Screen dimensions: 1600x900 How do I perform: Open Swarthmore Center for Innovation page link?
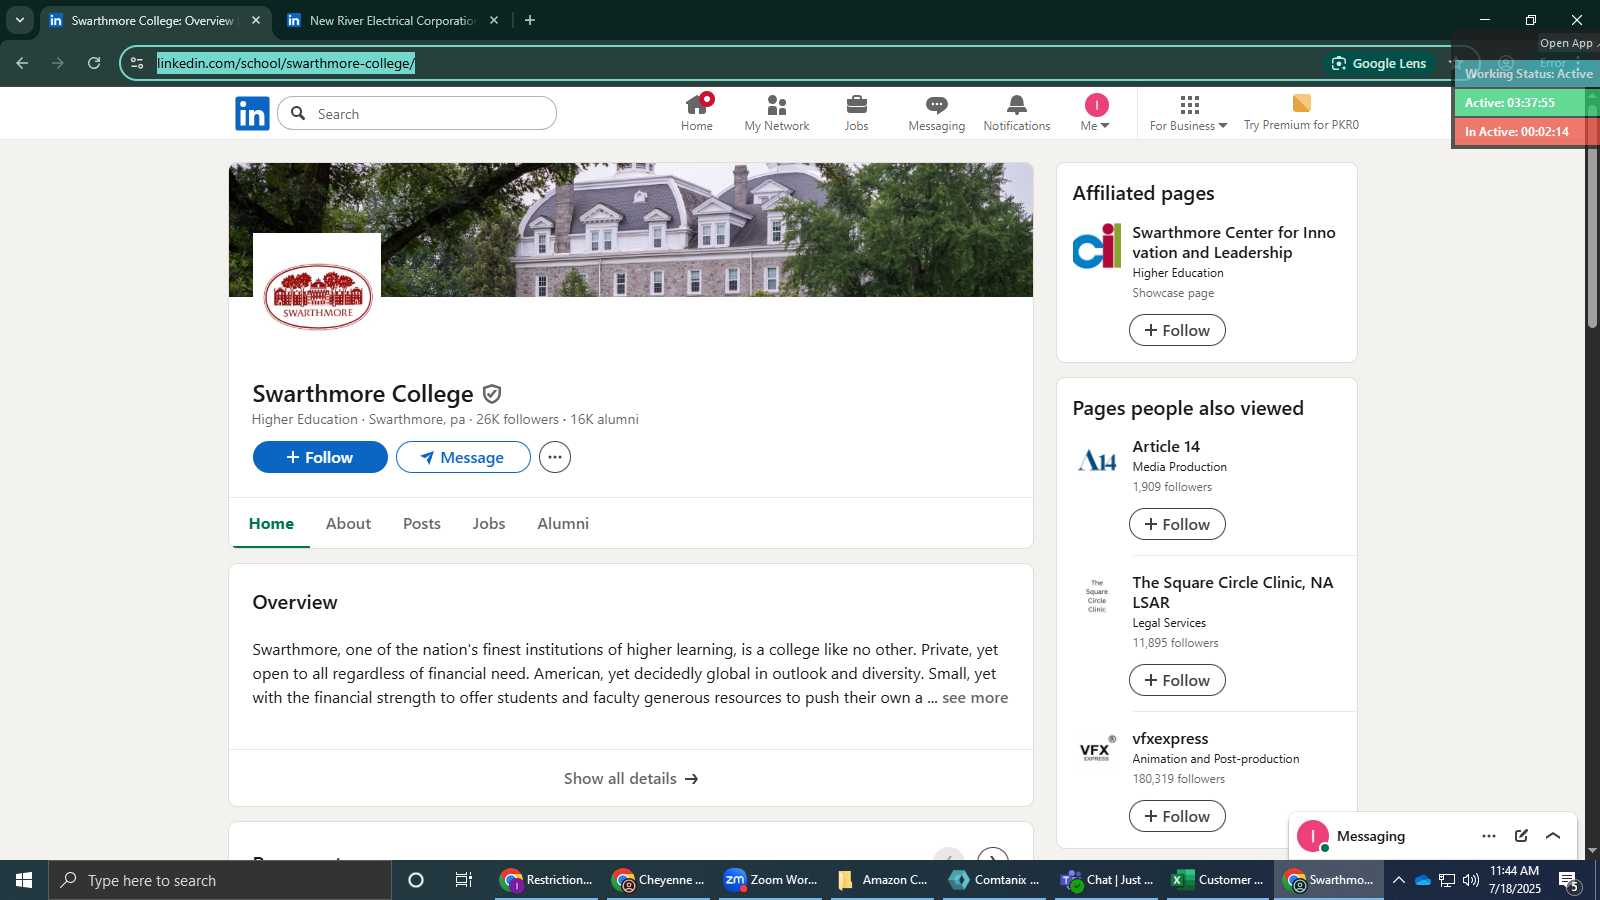(1234, 242)
